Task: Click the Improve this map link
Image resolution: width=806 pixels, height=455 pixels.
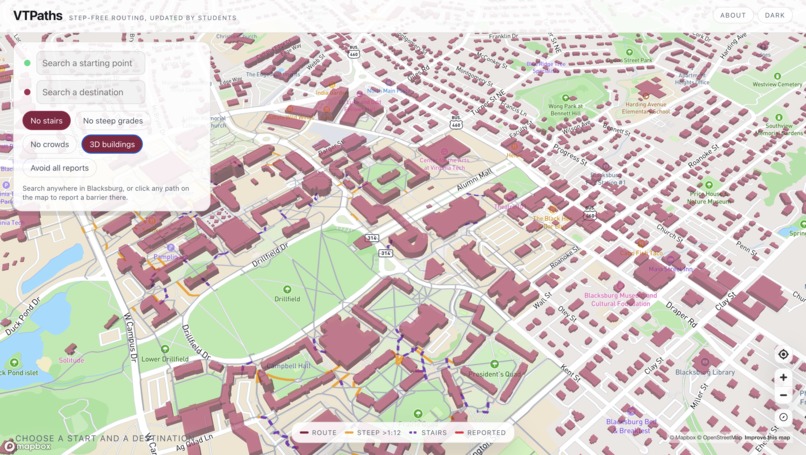Action: pyautogui.click(x=767, y=438)
